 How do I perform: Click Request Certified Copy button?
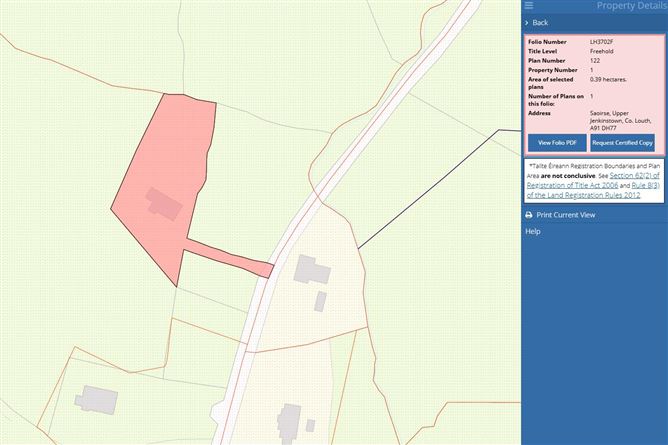click(x=622, y=143)
